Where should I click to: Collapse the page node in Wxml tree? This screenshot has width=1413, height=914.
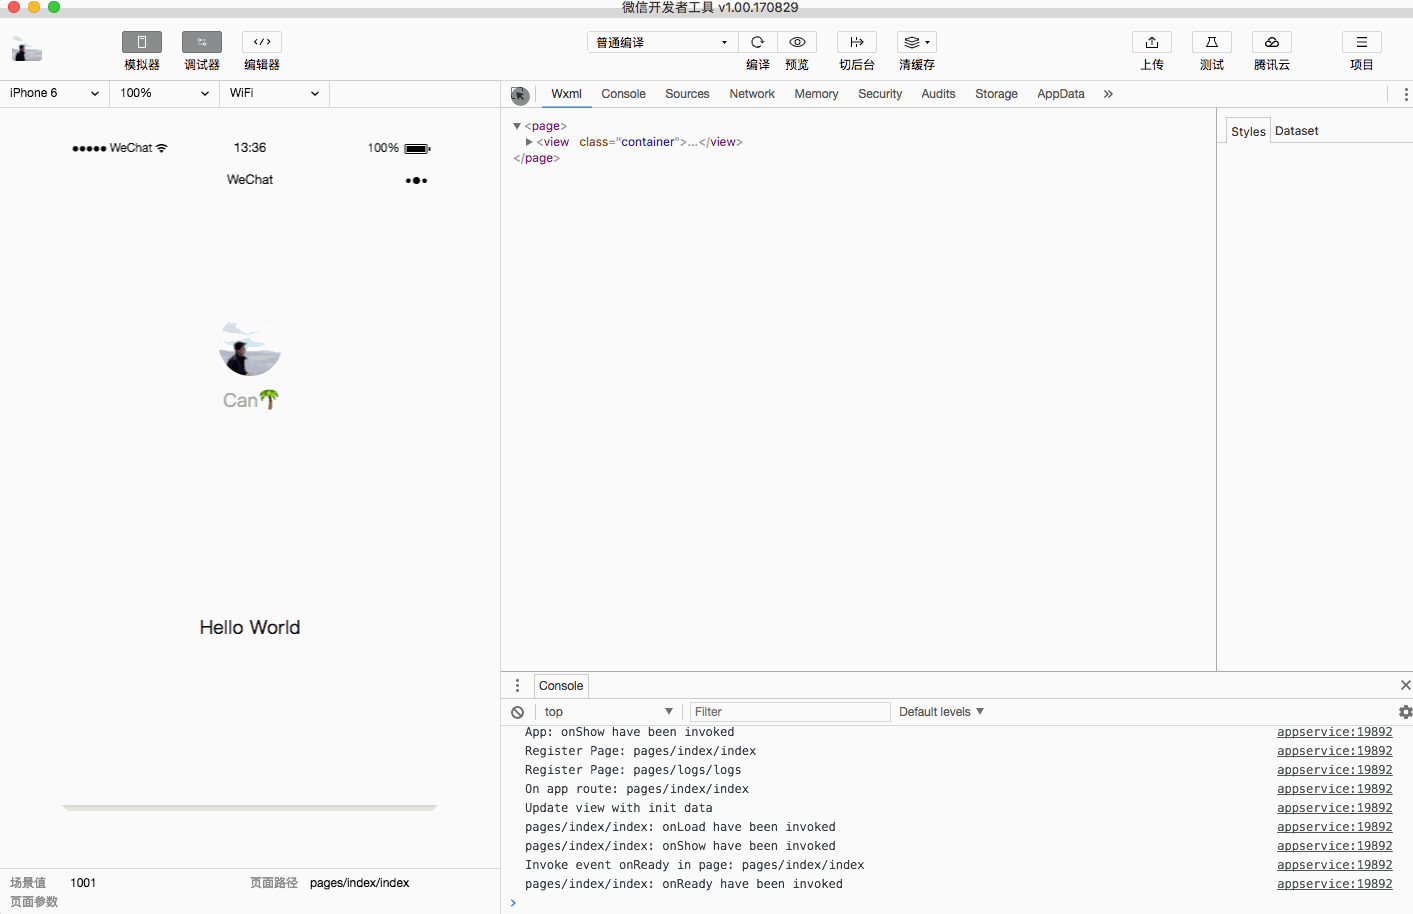click(x=517, y=126)
